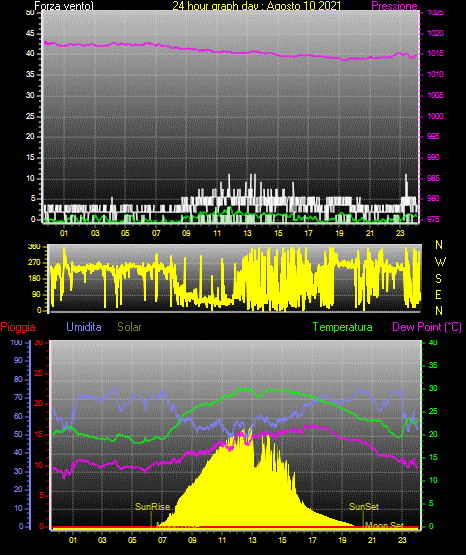
Task: Click the 1020 pressure scale value
Action: tap(436, 33)
